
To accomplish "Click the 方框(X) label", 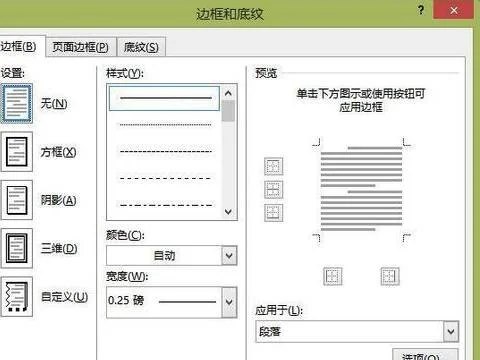I will [58, 152].
